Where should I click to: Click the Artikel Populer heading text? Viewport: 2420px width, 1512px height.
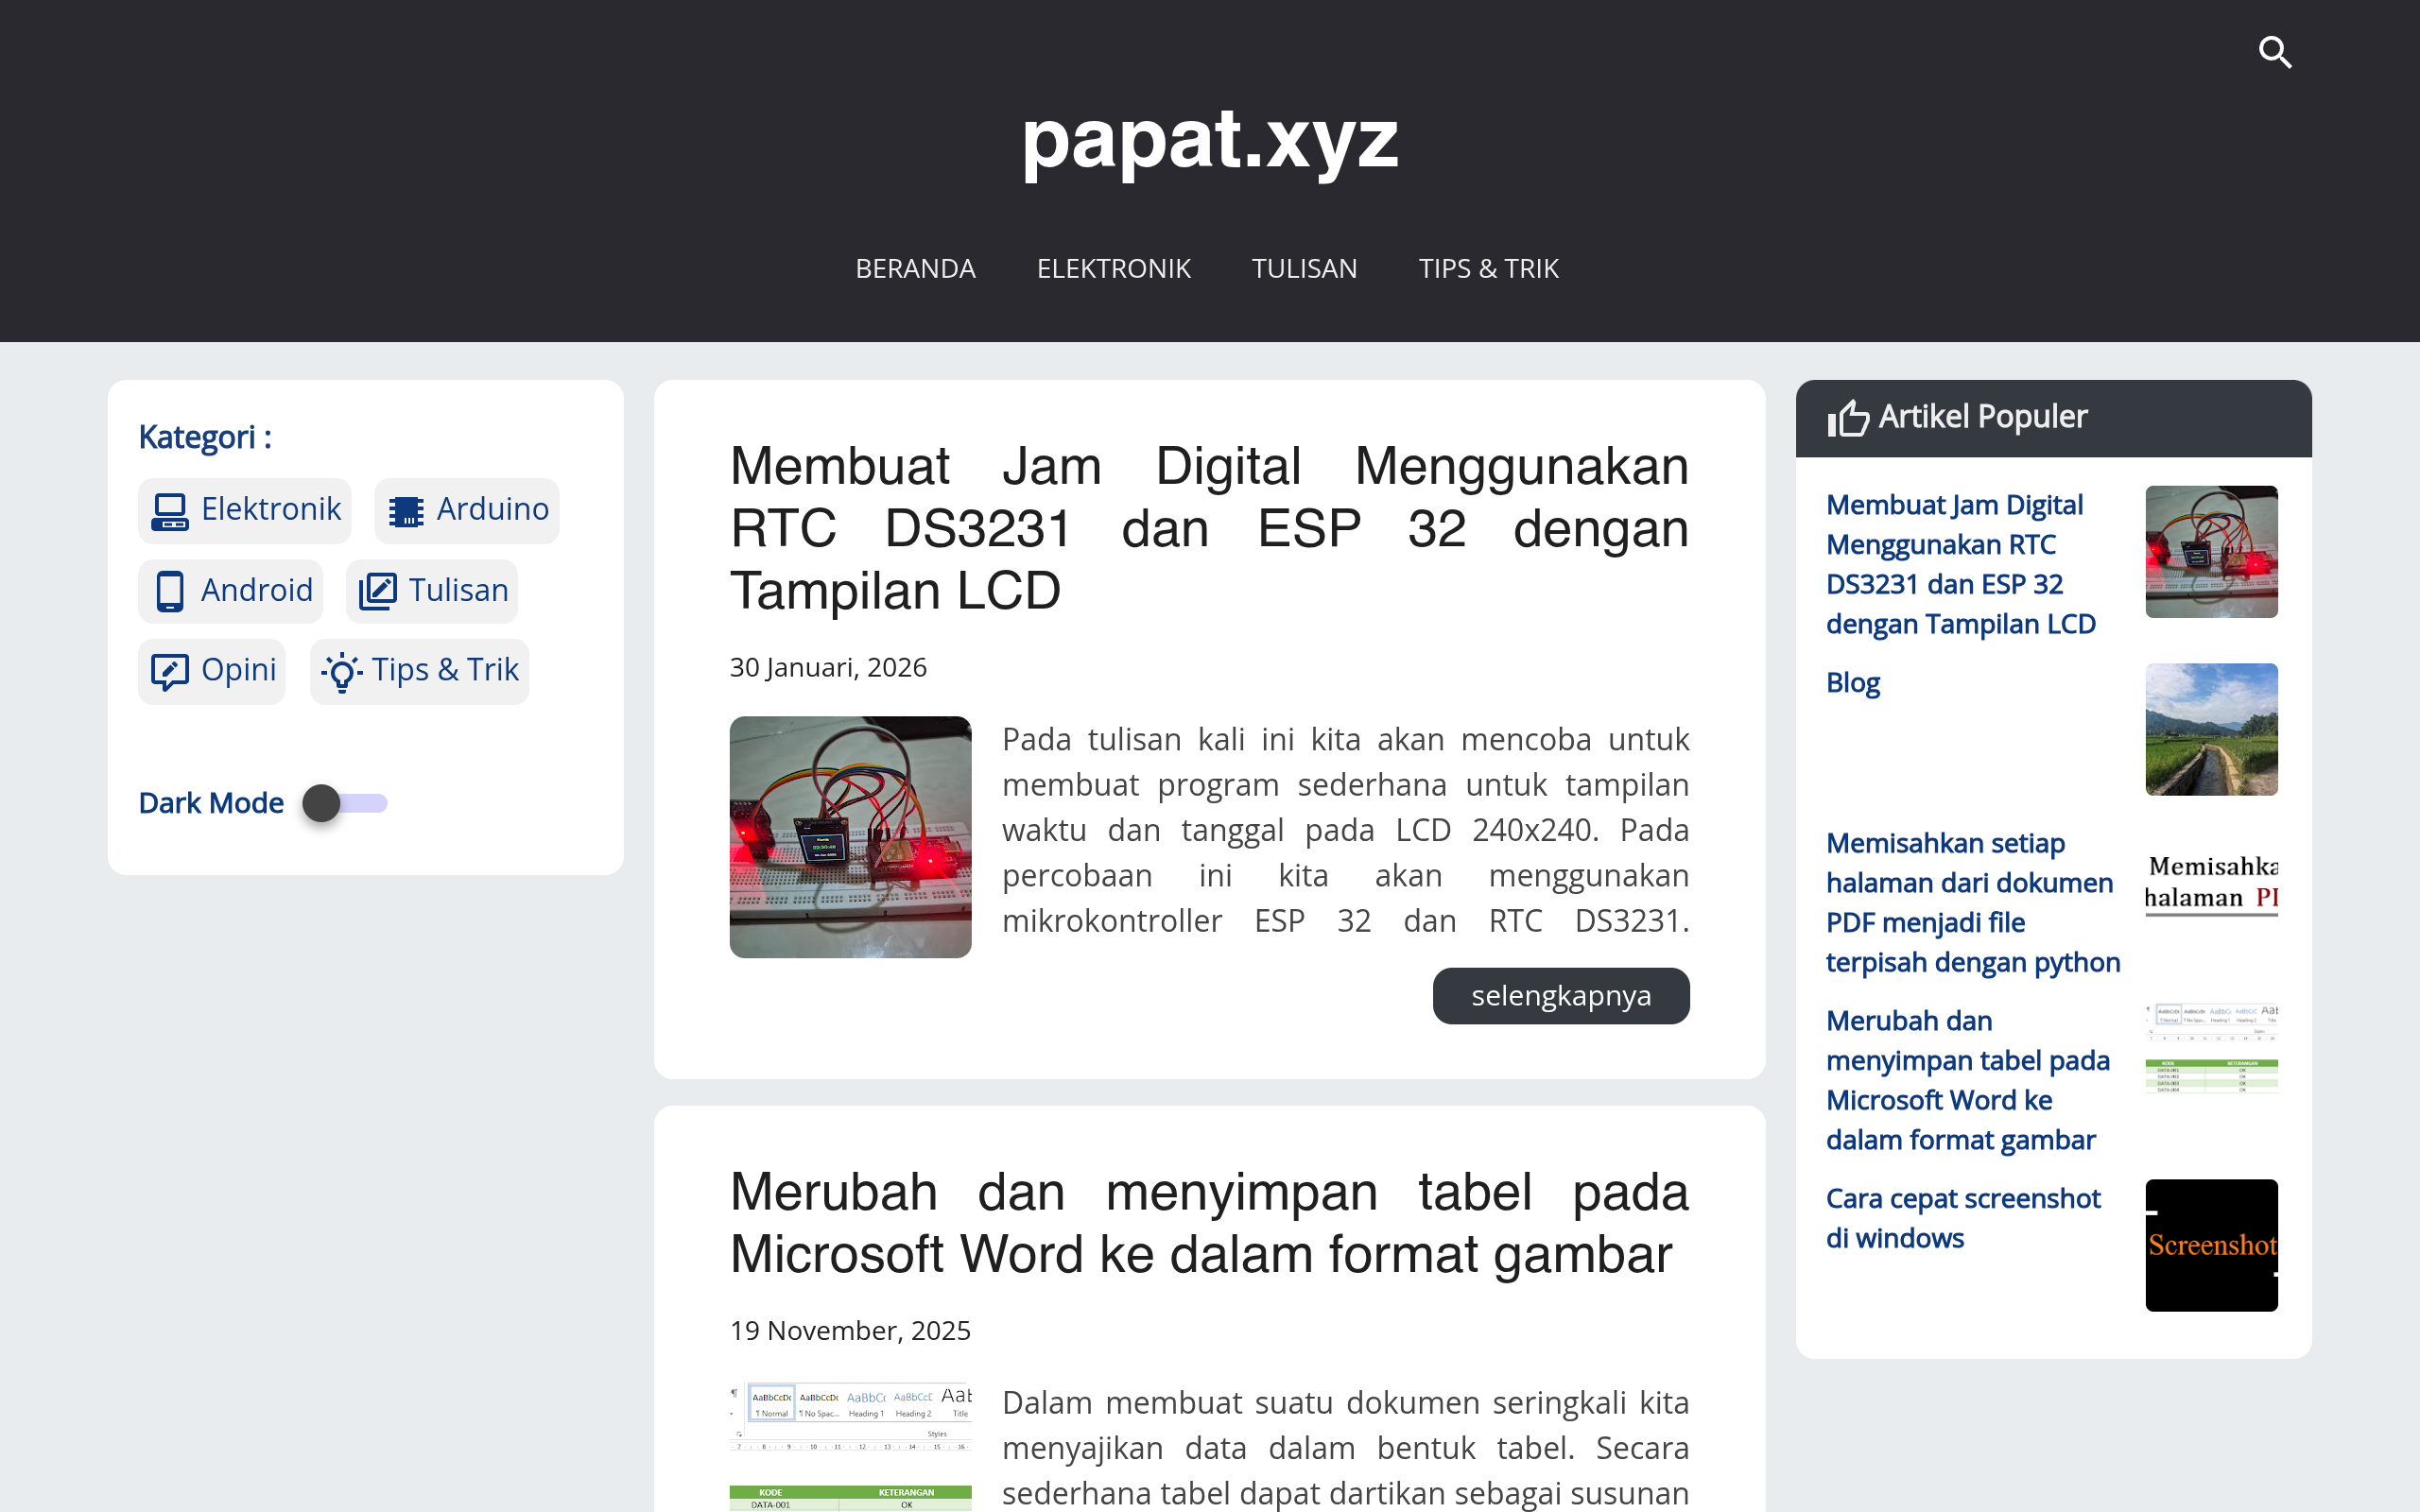[1982, 416]
